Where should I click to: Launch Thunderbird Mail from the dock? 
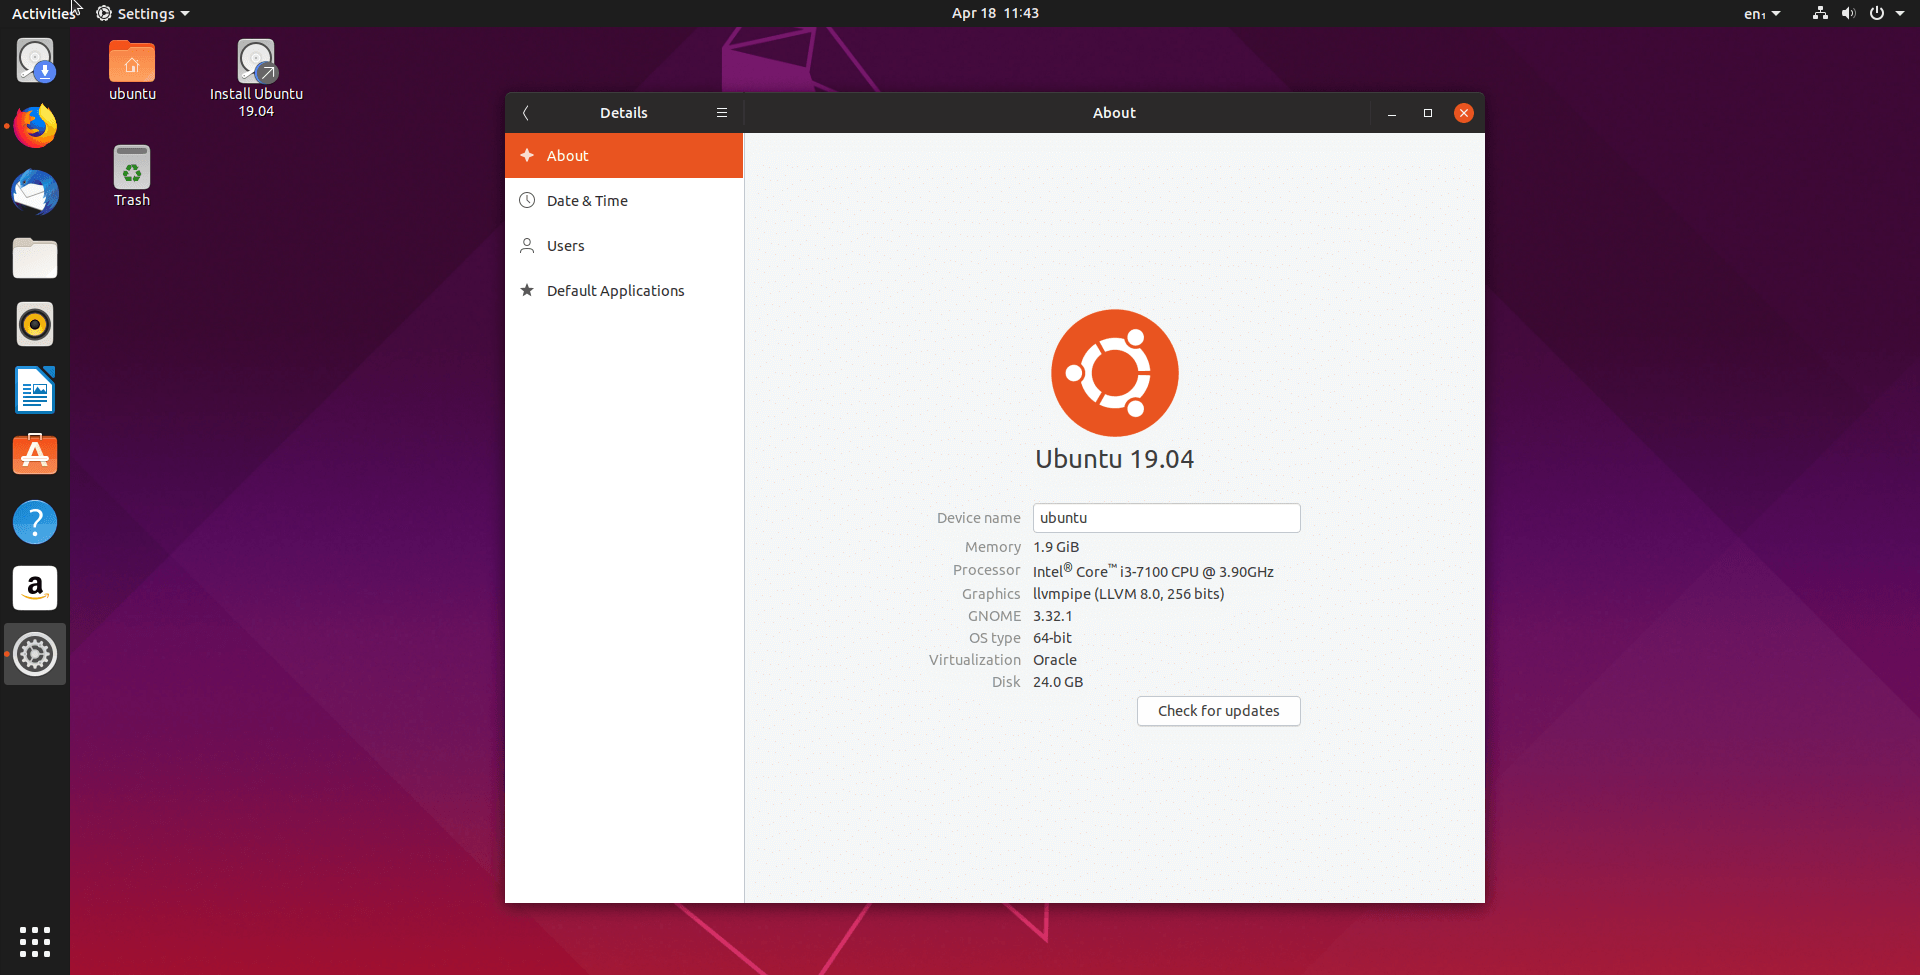pyautogui.click(x=35, y=193)
